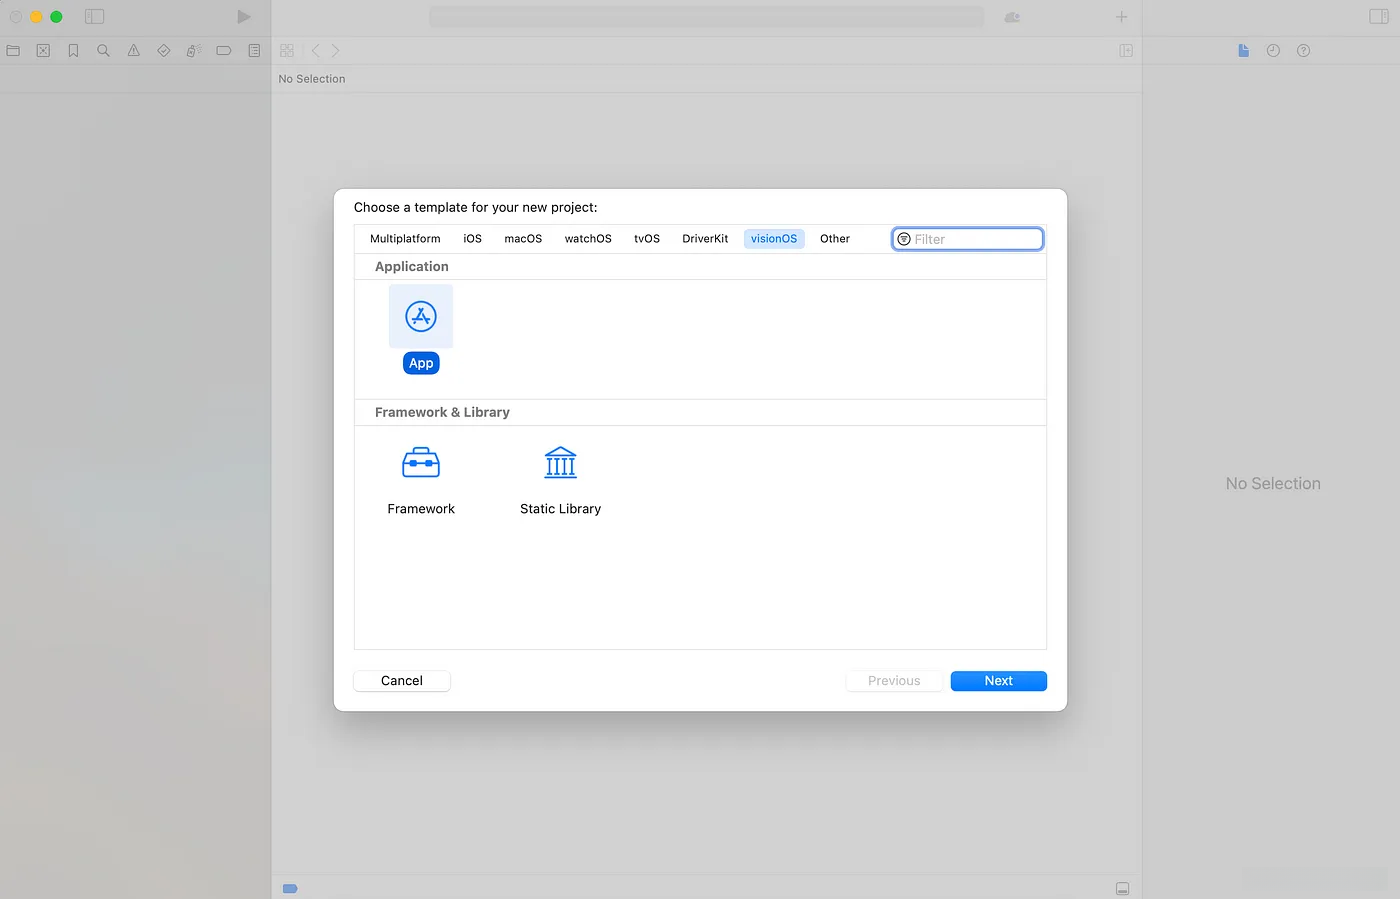Toggle the navigator sidebar in the toolbar
This screenshot has height=899, width=1400.
[x=94, y=17]
